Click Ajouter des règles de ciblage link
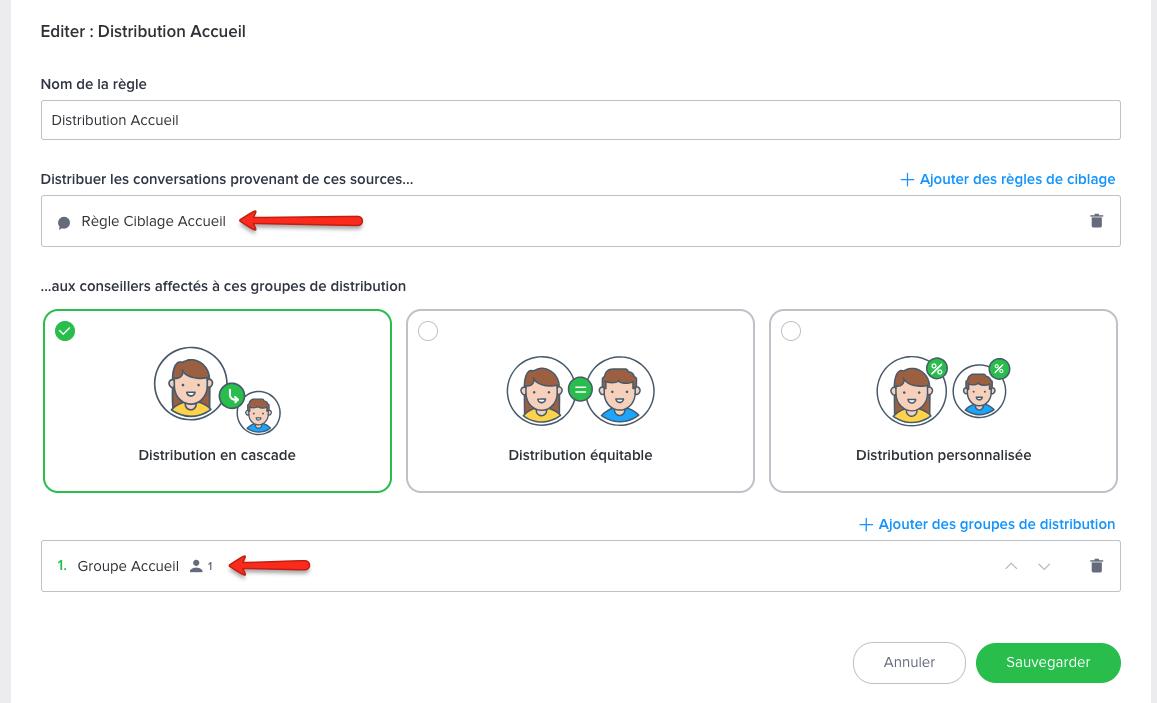Screen dimensions: 1157x703 coord(1017,180)
